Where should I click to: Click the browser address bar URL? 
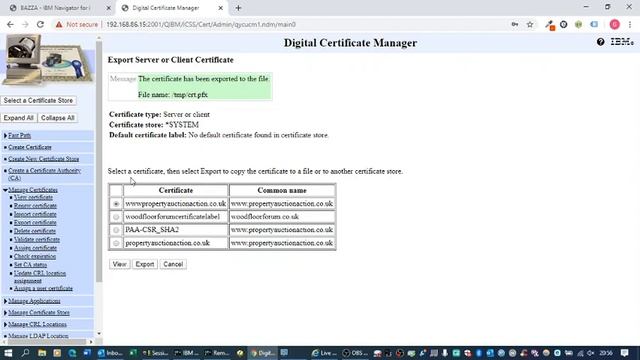click(x=201, y=24)
